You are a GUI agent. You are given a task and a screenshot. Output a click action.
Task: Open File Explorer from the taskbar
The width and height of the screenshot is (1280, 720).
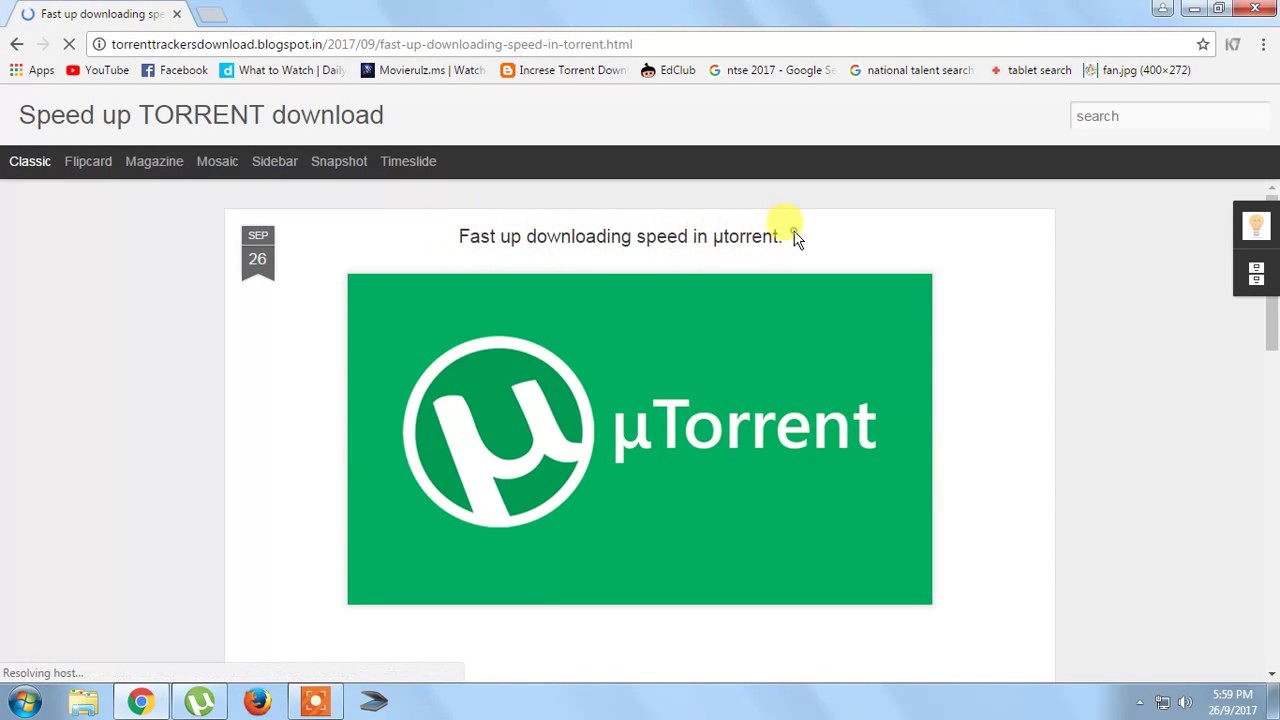coord(84,701)
